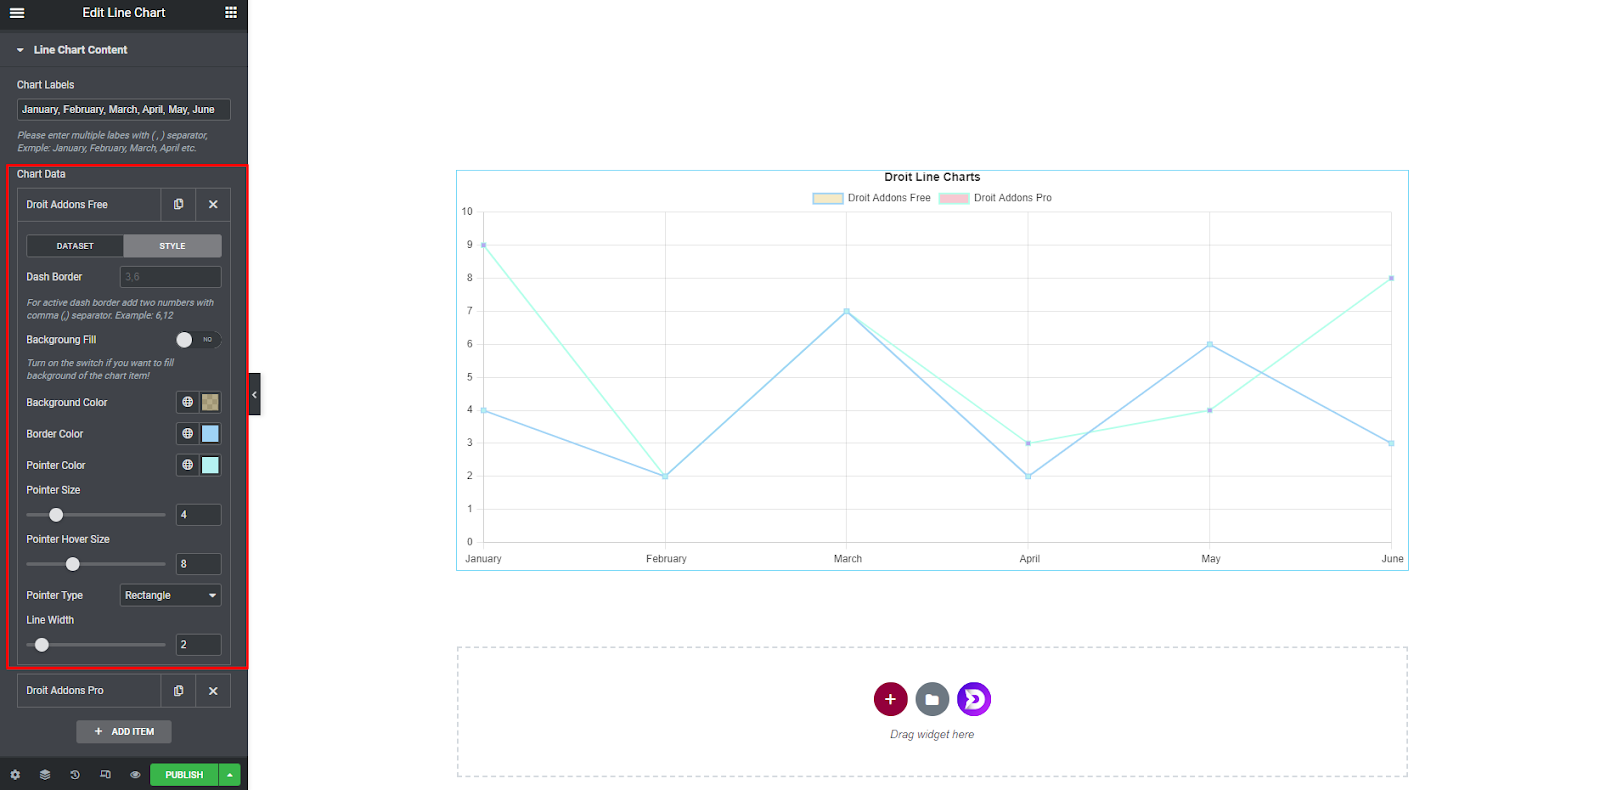
Task: Click the 'March' axis label
Action: 848,559
